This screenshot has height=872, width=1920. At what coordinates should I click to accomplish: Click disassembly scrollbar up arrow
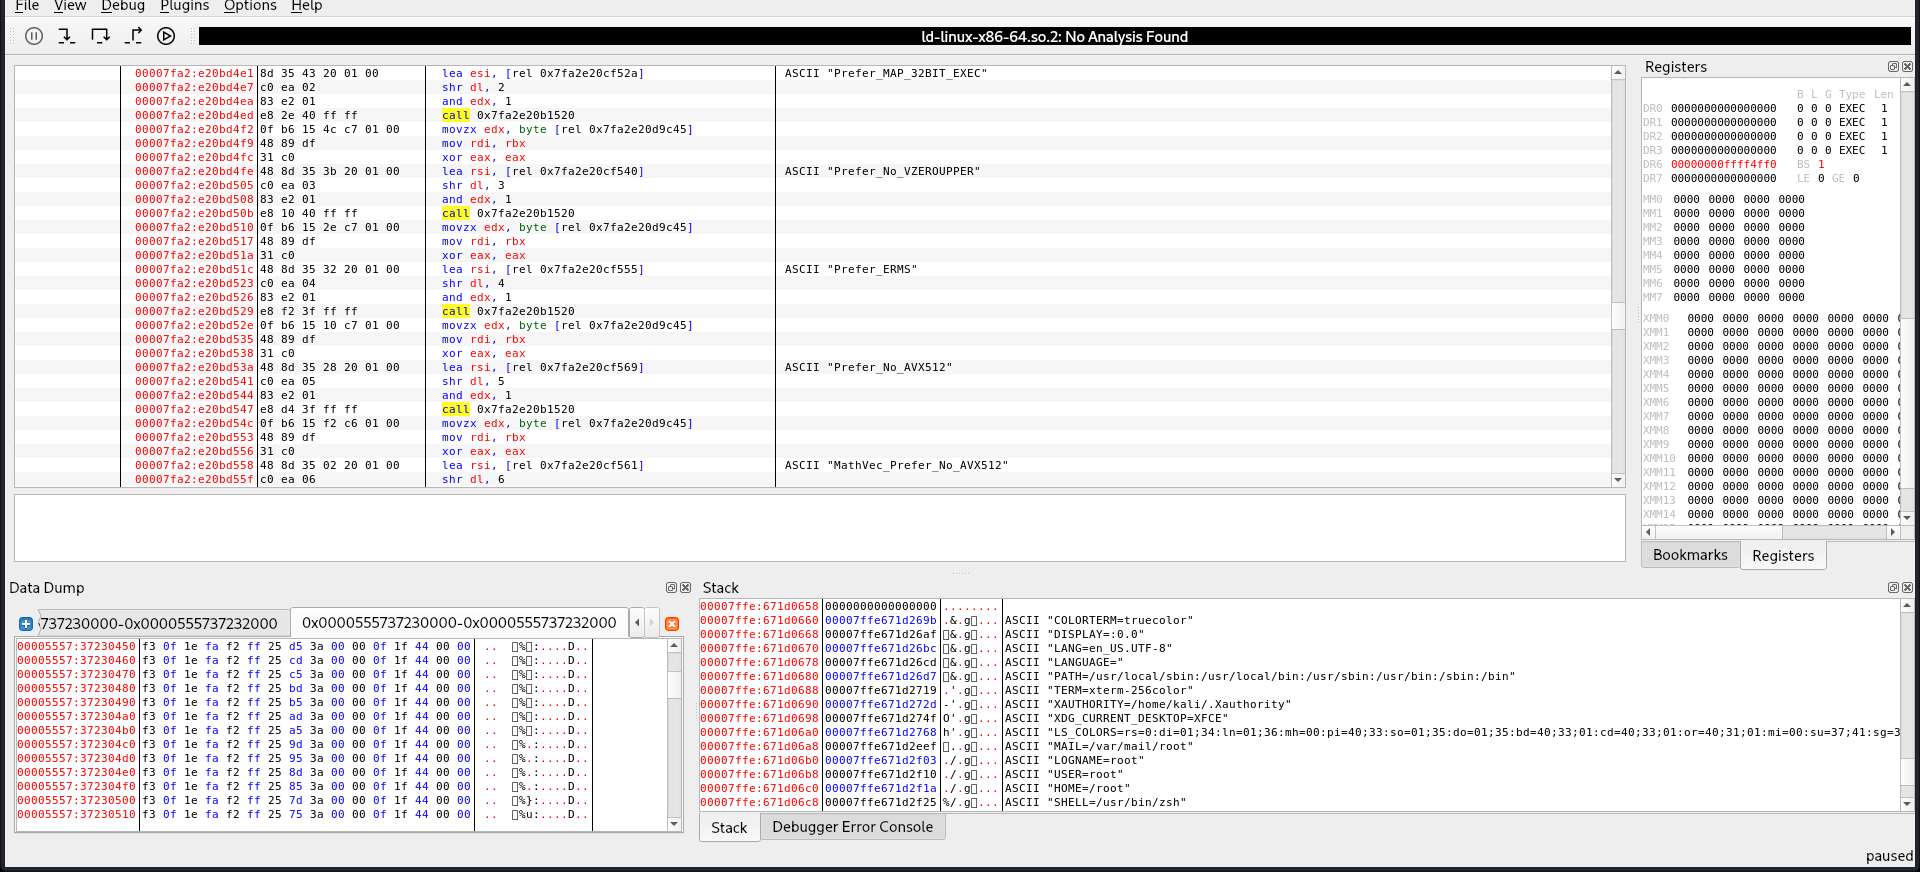[1618, 73]
